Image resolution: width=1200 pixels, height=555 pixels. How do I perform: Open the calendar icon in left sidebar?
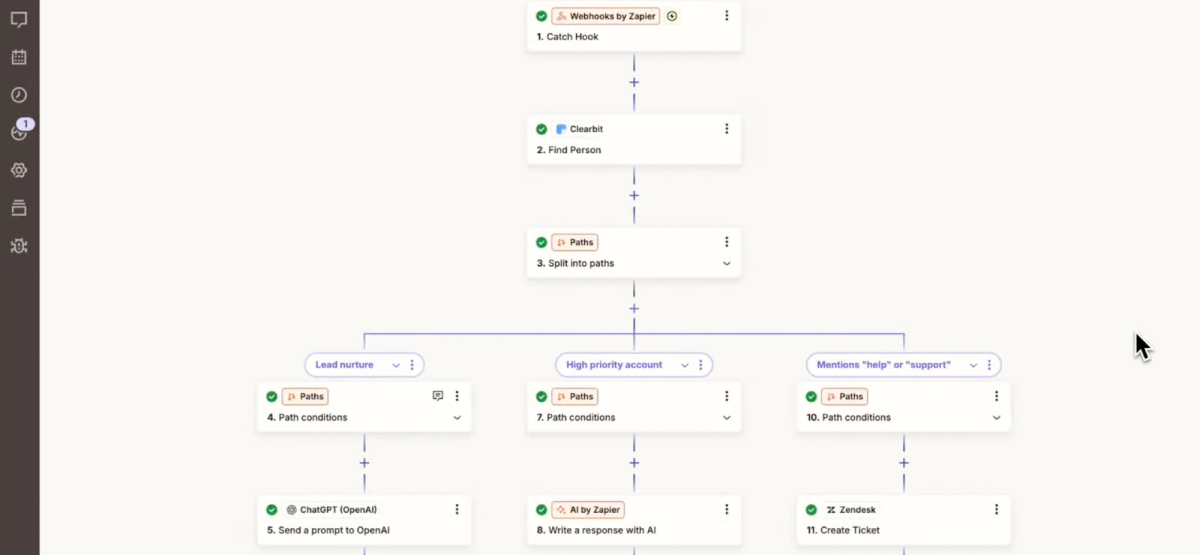click(19, 57)
